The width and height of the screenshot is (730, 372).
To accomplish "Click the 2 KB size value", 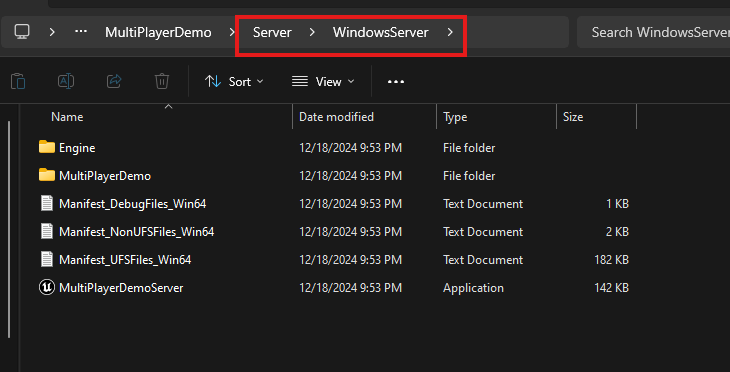I will (x=617, y=232).
